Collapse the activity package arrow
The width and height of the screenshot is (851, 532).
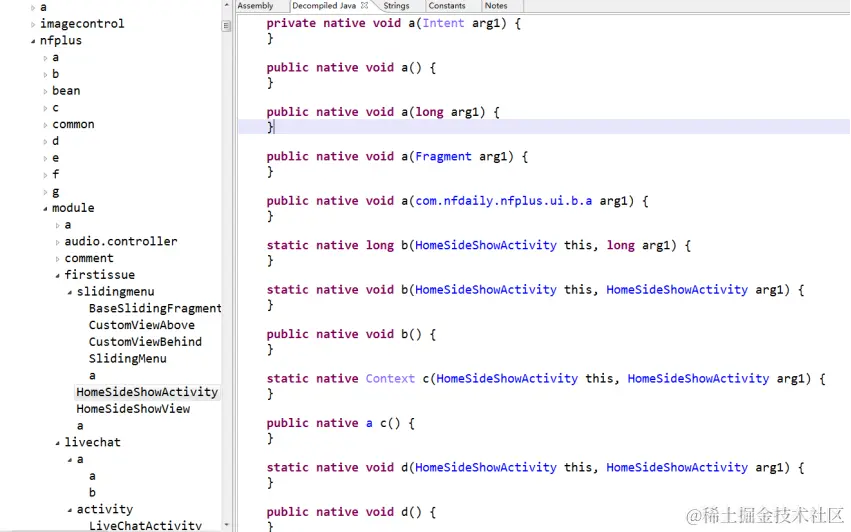tap(69, 510)
